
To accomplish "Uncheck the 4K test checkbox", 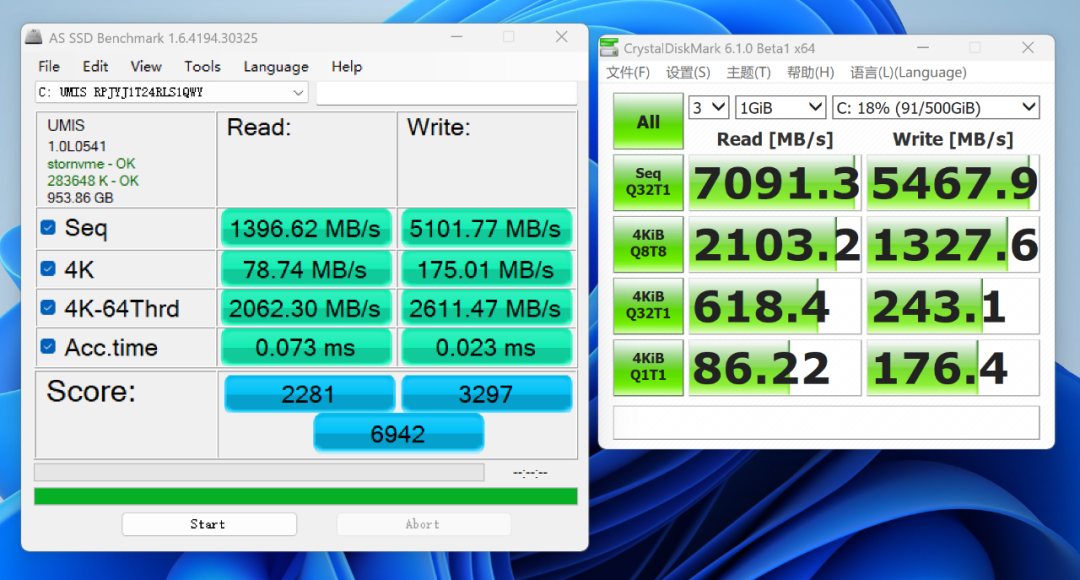I will coord(48,269).
